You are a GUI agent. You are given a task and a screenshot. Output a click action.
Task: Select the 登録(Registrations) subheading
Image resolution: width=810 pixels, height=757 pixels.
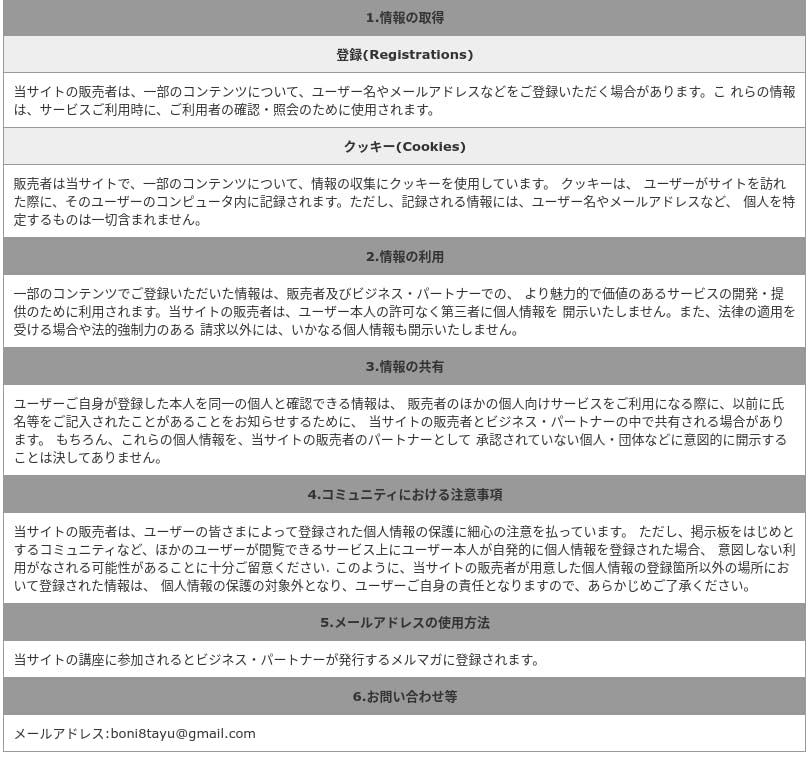coord(404,55)
